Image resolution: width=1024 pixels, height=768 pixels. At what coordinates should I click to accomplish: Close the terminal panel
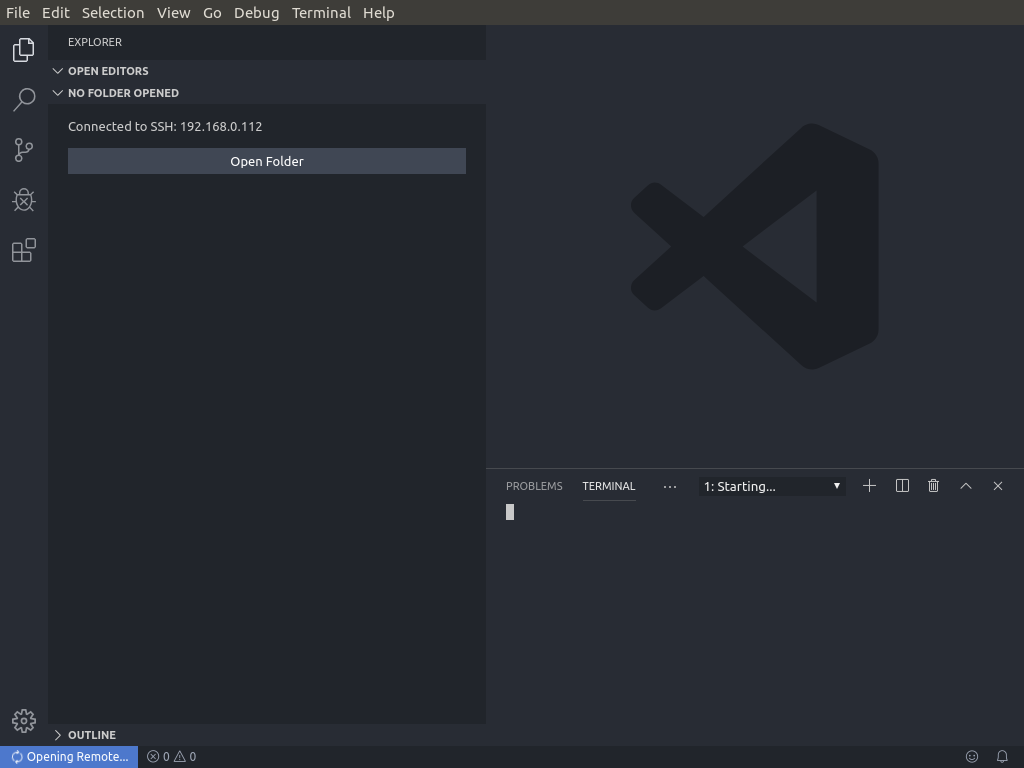[x=998, y=486]
